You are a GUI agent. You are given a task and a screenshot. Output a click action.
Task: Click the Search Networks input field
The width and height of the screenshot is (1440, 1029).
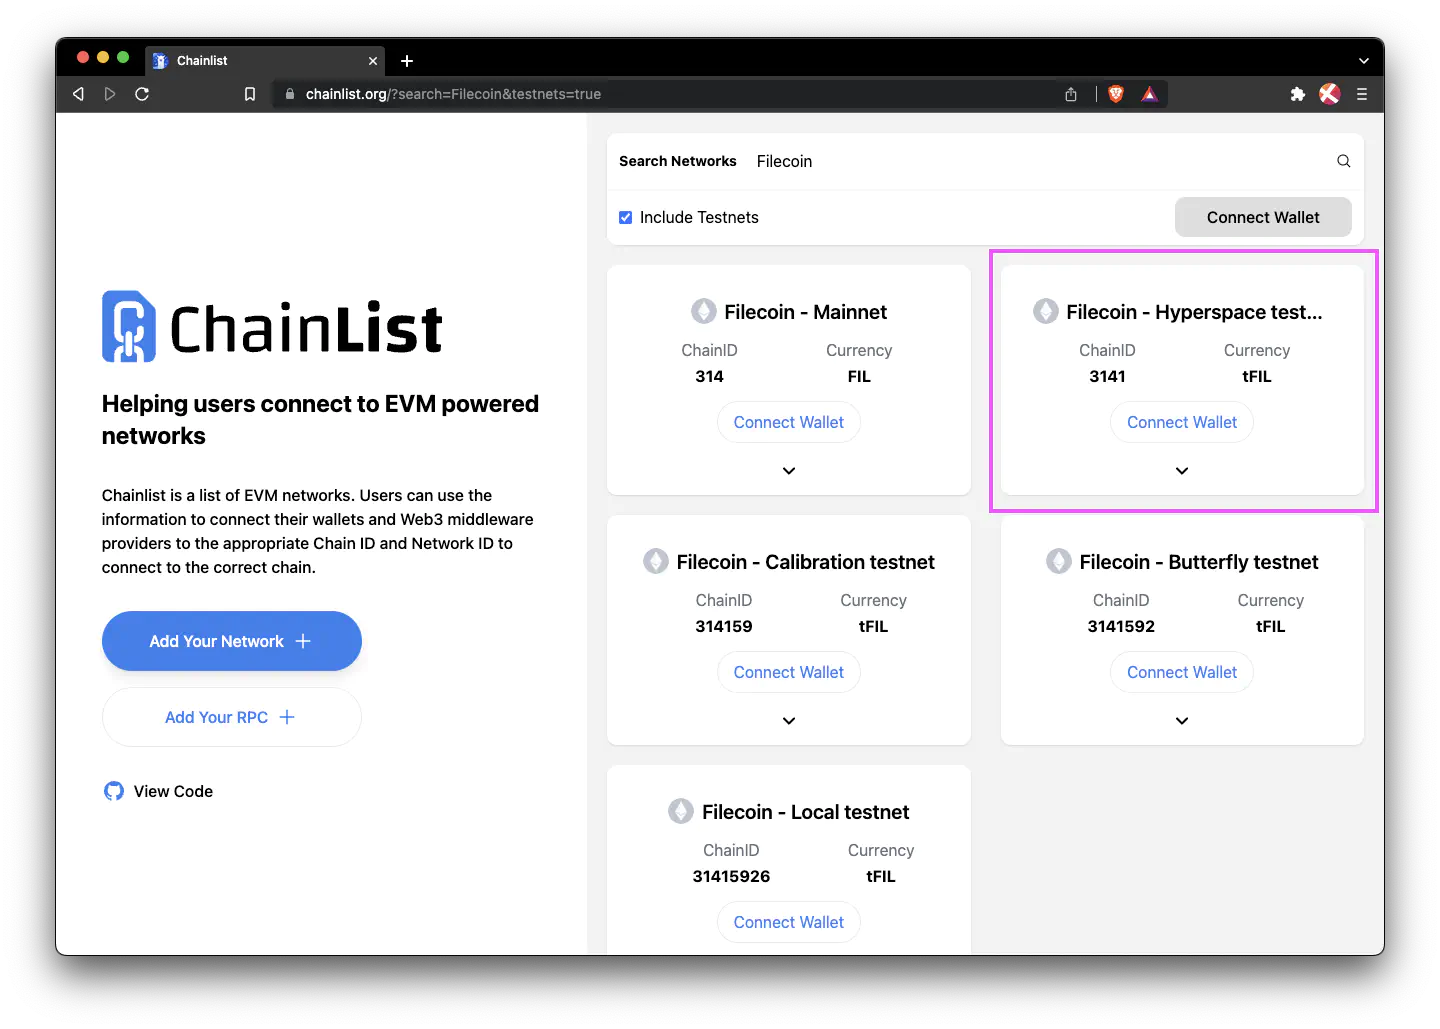coord(1040,161)
